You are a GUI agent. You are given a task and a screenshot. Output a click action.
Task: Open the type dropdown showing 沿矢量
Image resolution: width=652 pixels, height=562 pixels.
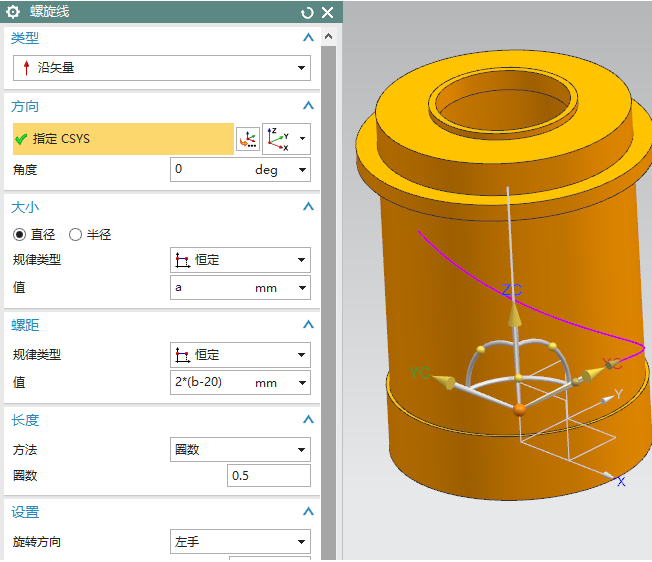pyautogui.click(x=161, y=68)
